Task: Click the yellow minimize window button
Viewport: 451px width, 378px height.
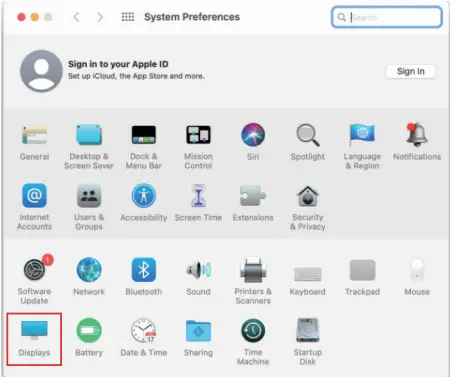Action: [35, 17]
